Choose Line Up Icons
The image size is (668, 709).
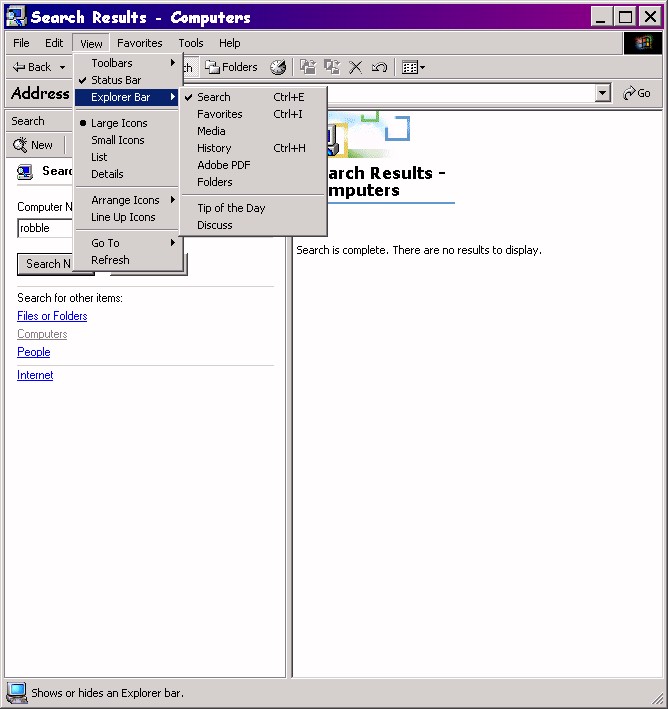(x=127, y=217)
